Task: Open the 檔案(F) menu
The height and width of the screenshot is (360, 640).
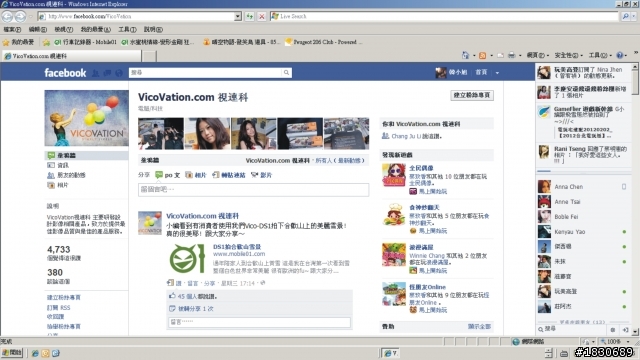Action: point(12,29)
